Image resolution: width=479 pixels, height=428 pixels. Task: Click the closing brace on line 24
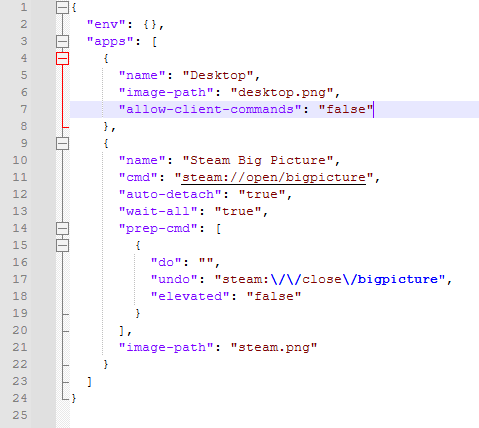[x=74, y=398]
